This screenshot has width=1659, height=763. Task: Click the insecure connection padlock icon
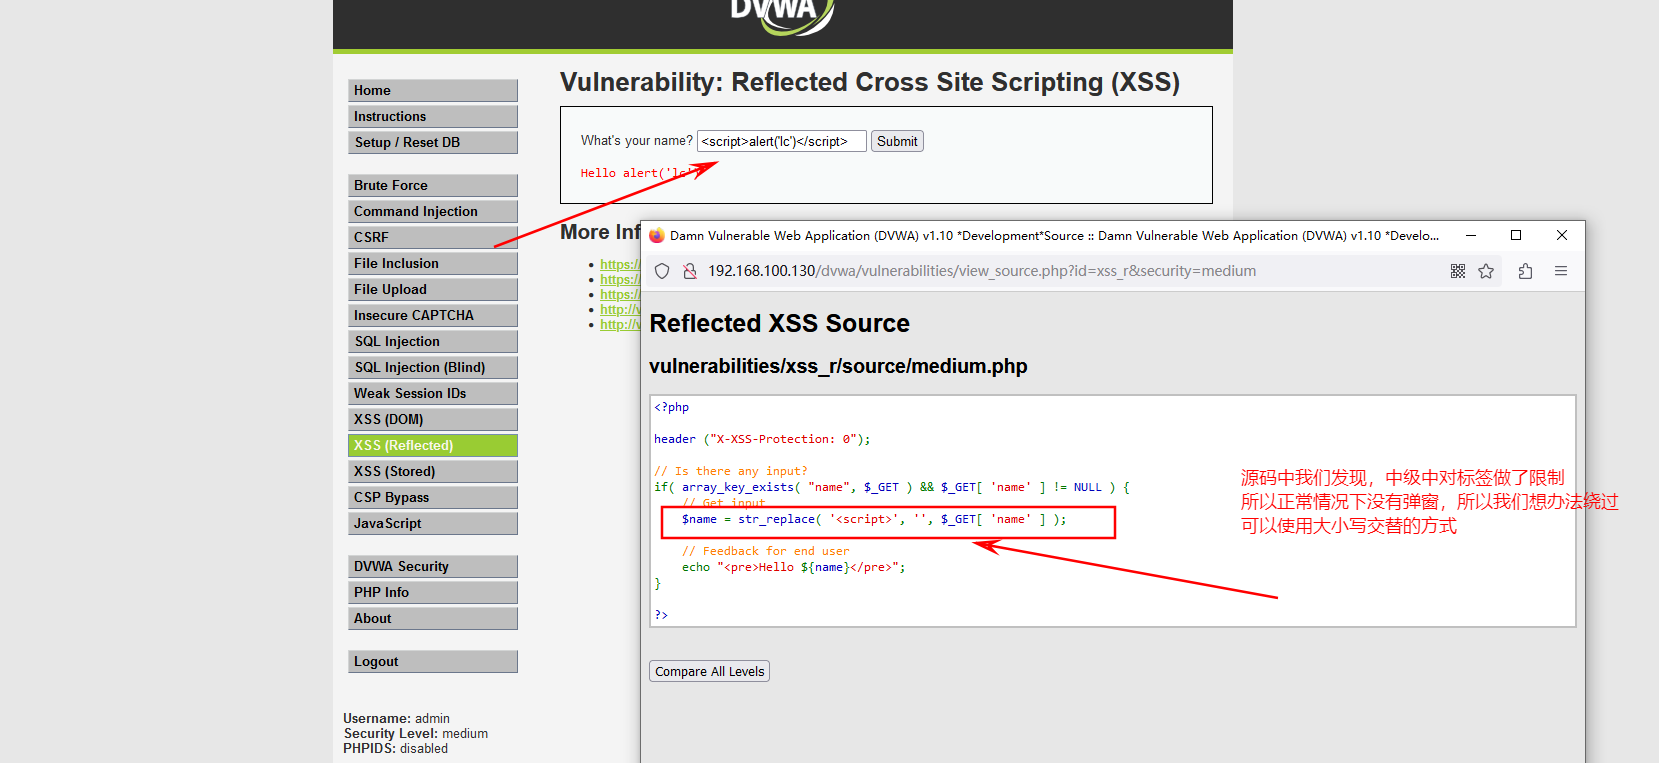pos(689,271)
